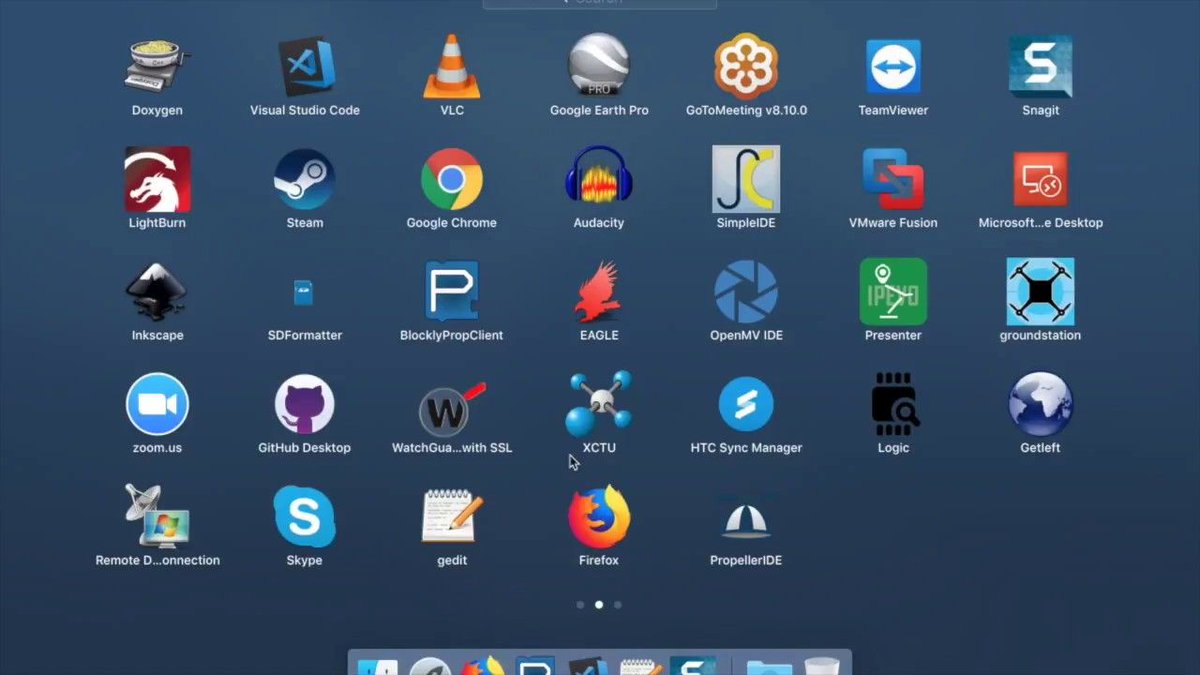Open OpenMV IDE

746,292
